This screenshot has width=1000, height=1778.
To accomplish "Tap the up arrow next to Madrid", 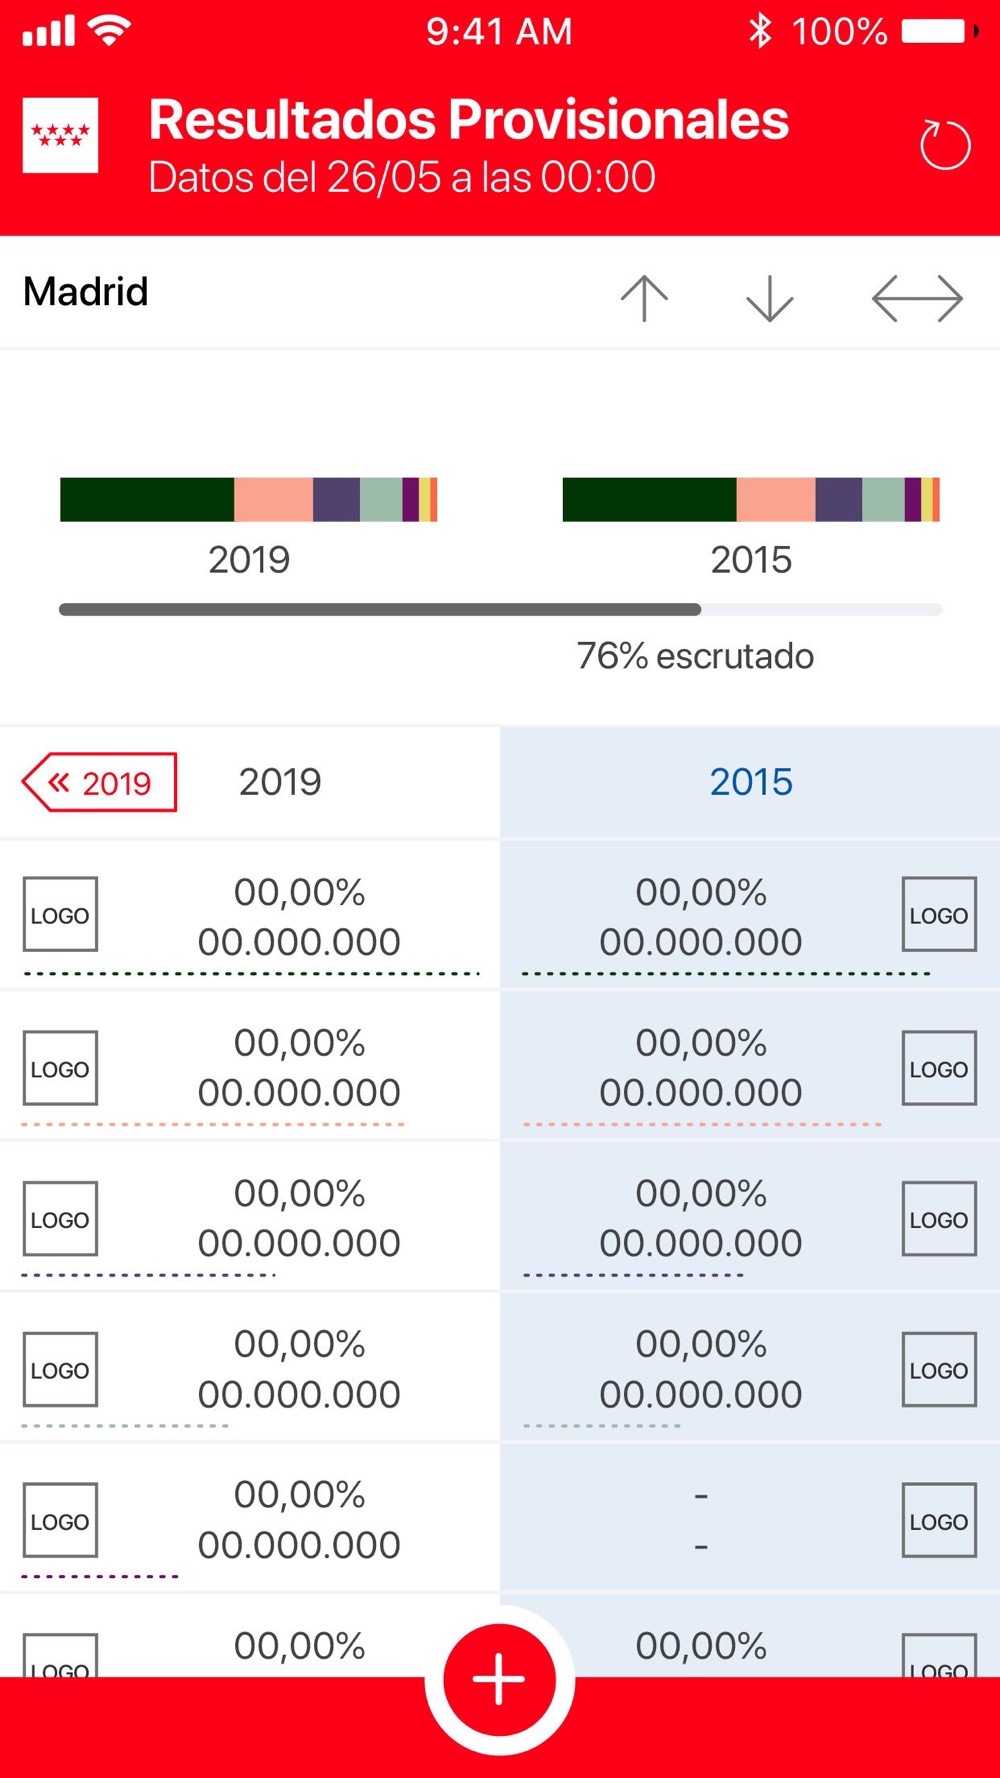I will (x=644, y=298).
